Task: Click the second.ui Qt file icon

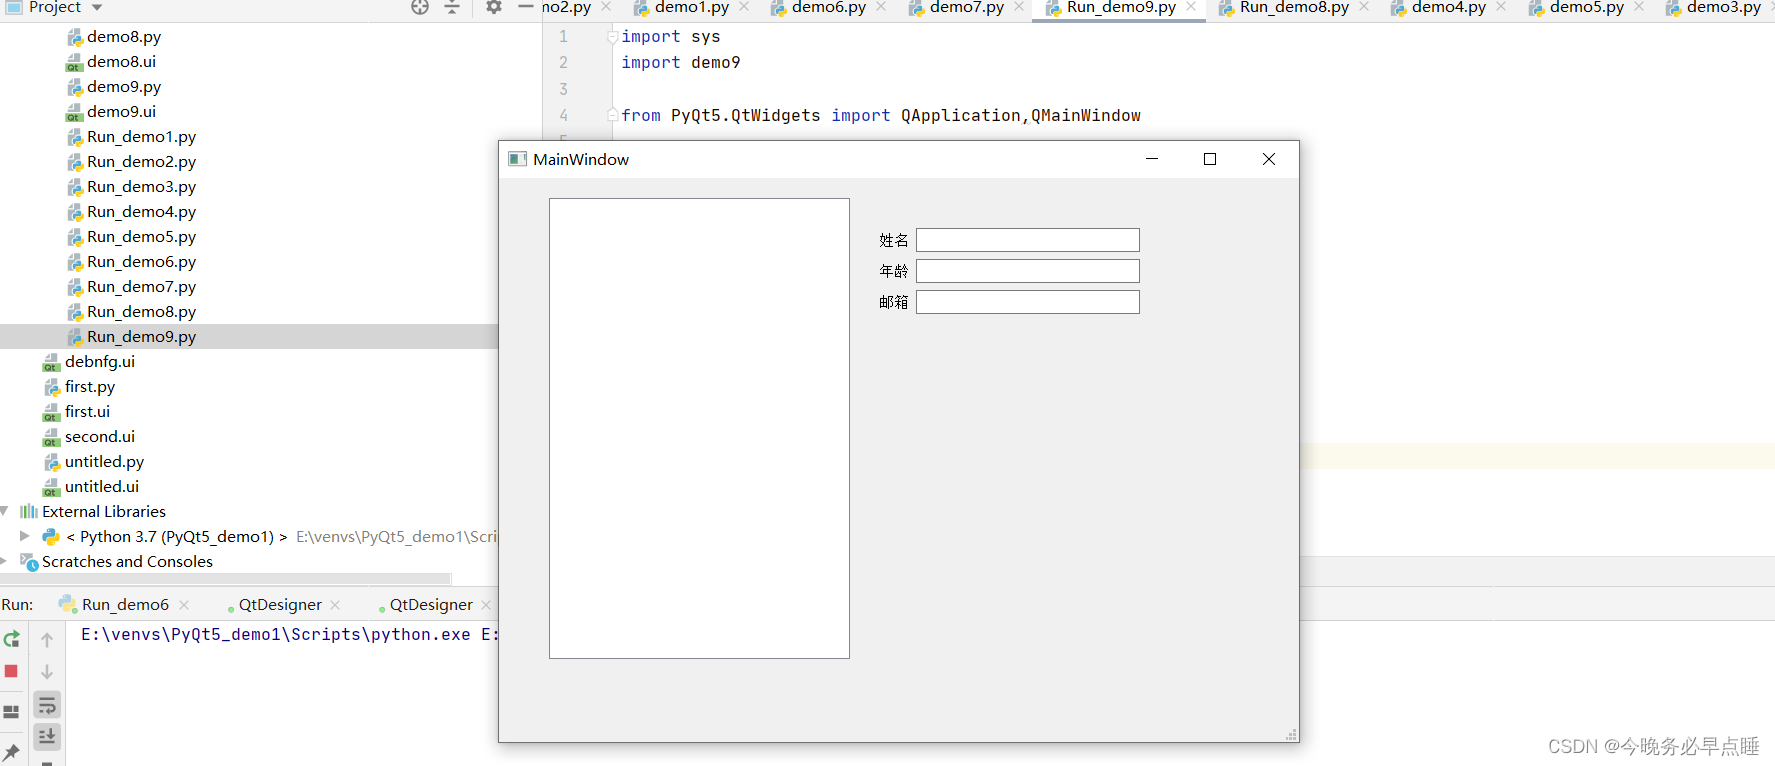Action: click(52, 437)
